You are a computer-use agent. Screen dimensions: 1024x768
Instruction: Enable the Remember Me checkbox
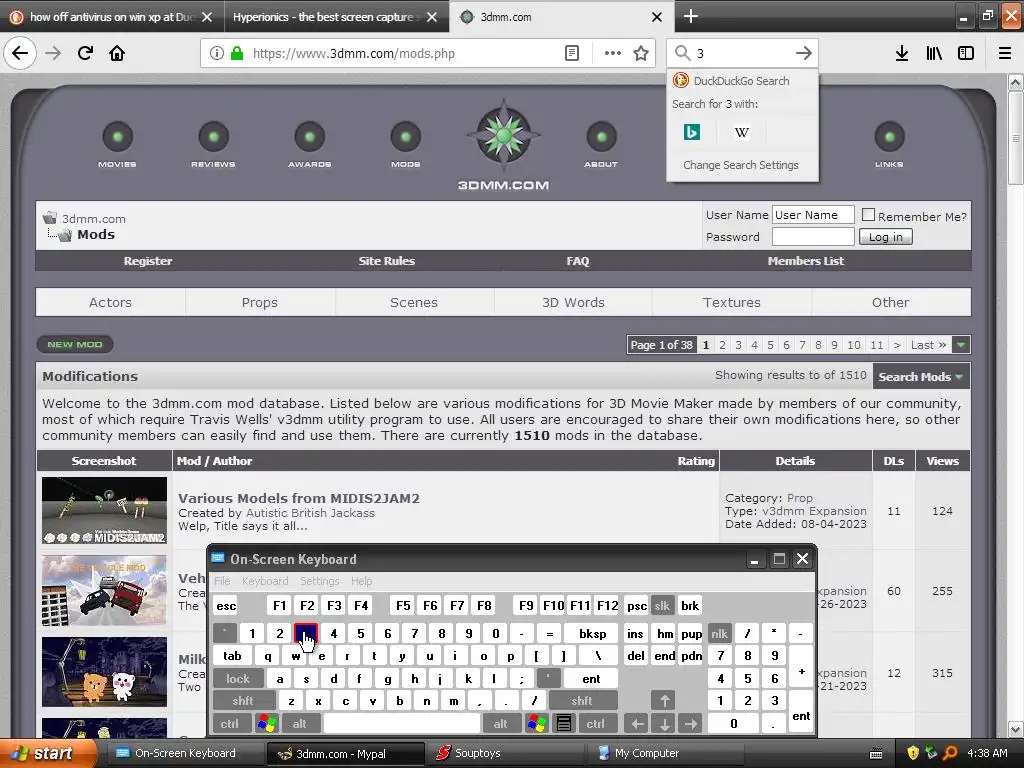pyautogui.click(x=868, y=214)
